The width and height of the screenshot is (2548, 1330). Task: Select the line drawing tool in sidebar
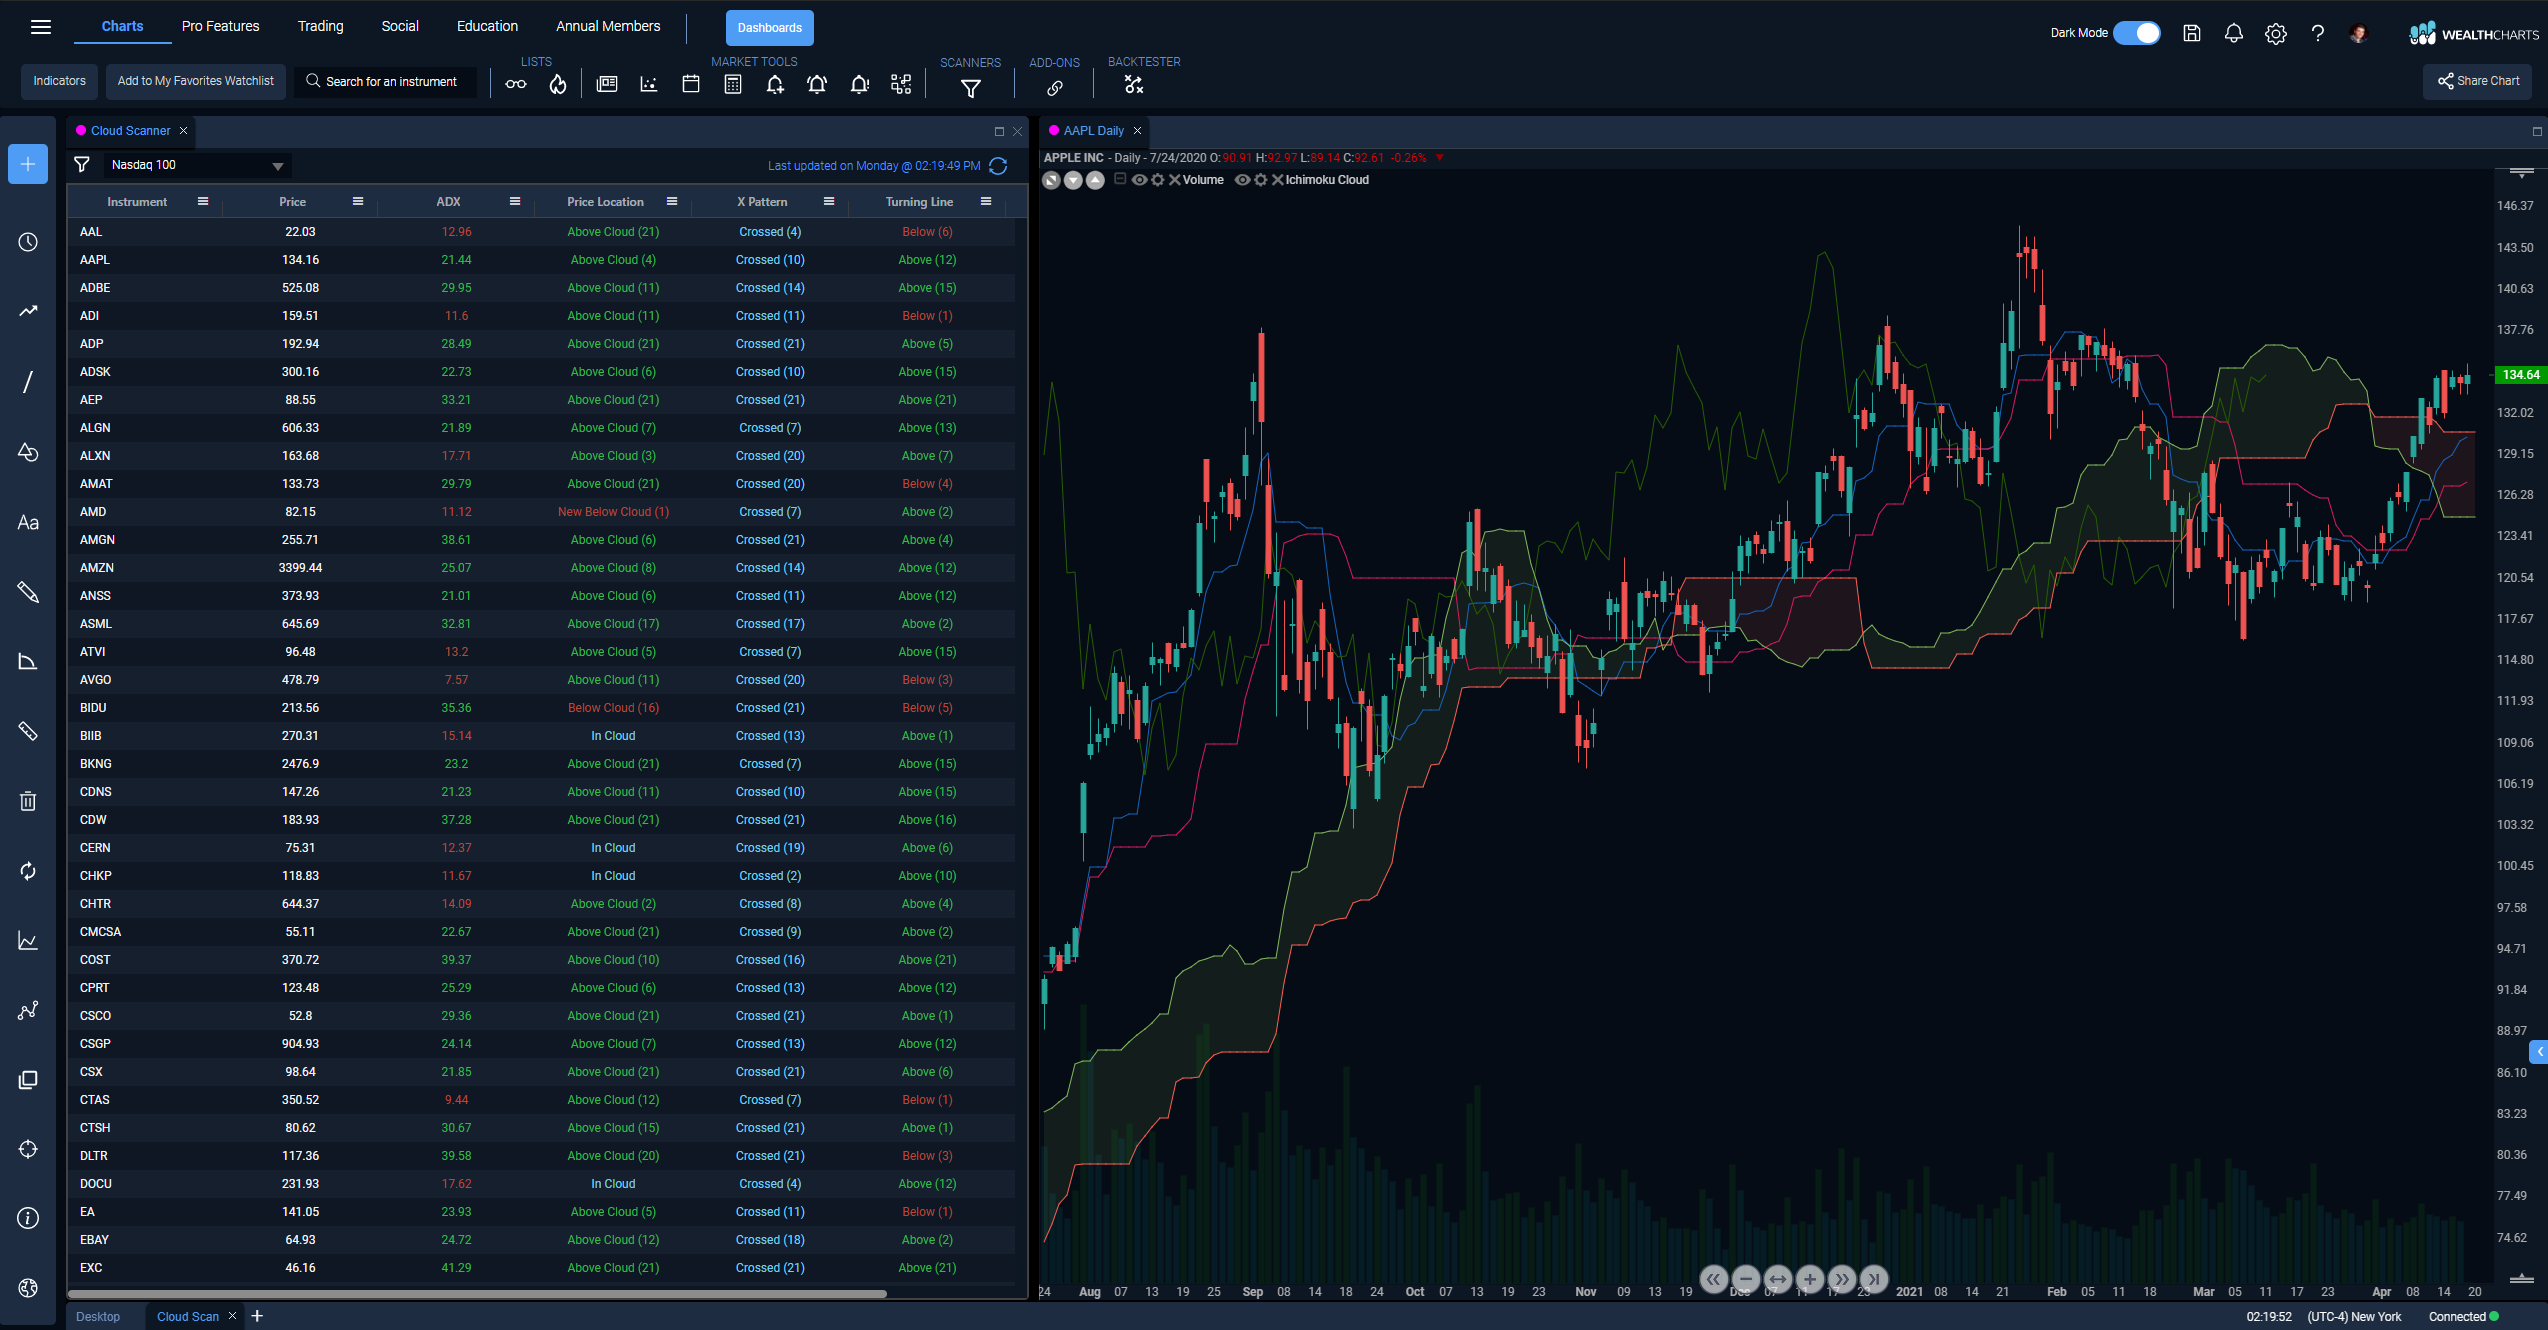(x=28, y=382)
